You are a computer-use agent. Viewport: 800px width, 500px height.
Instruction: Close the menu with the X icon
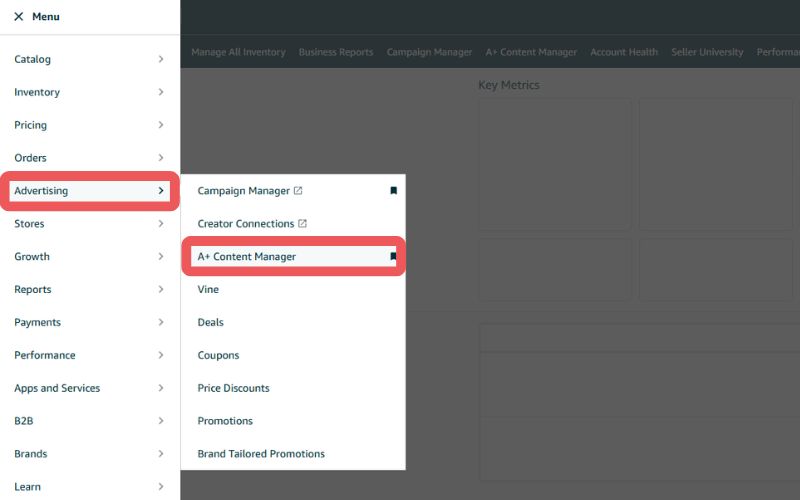(19, 16)
